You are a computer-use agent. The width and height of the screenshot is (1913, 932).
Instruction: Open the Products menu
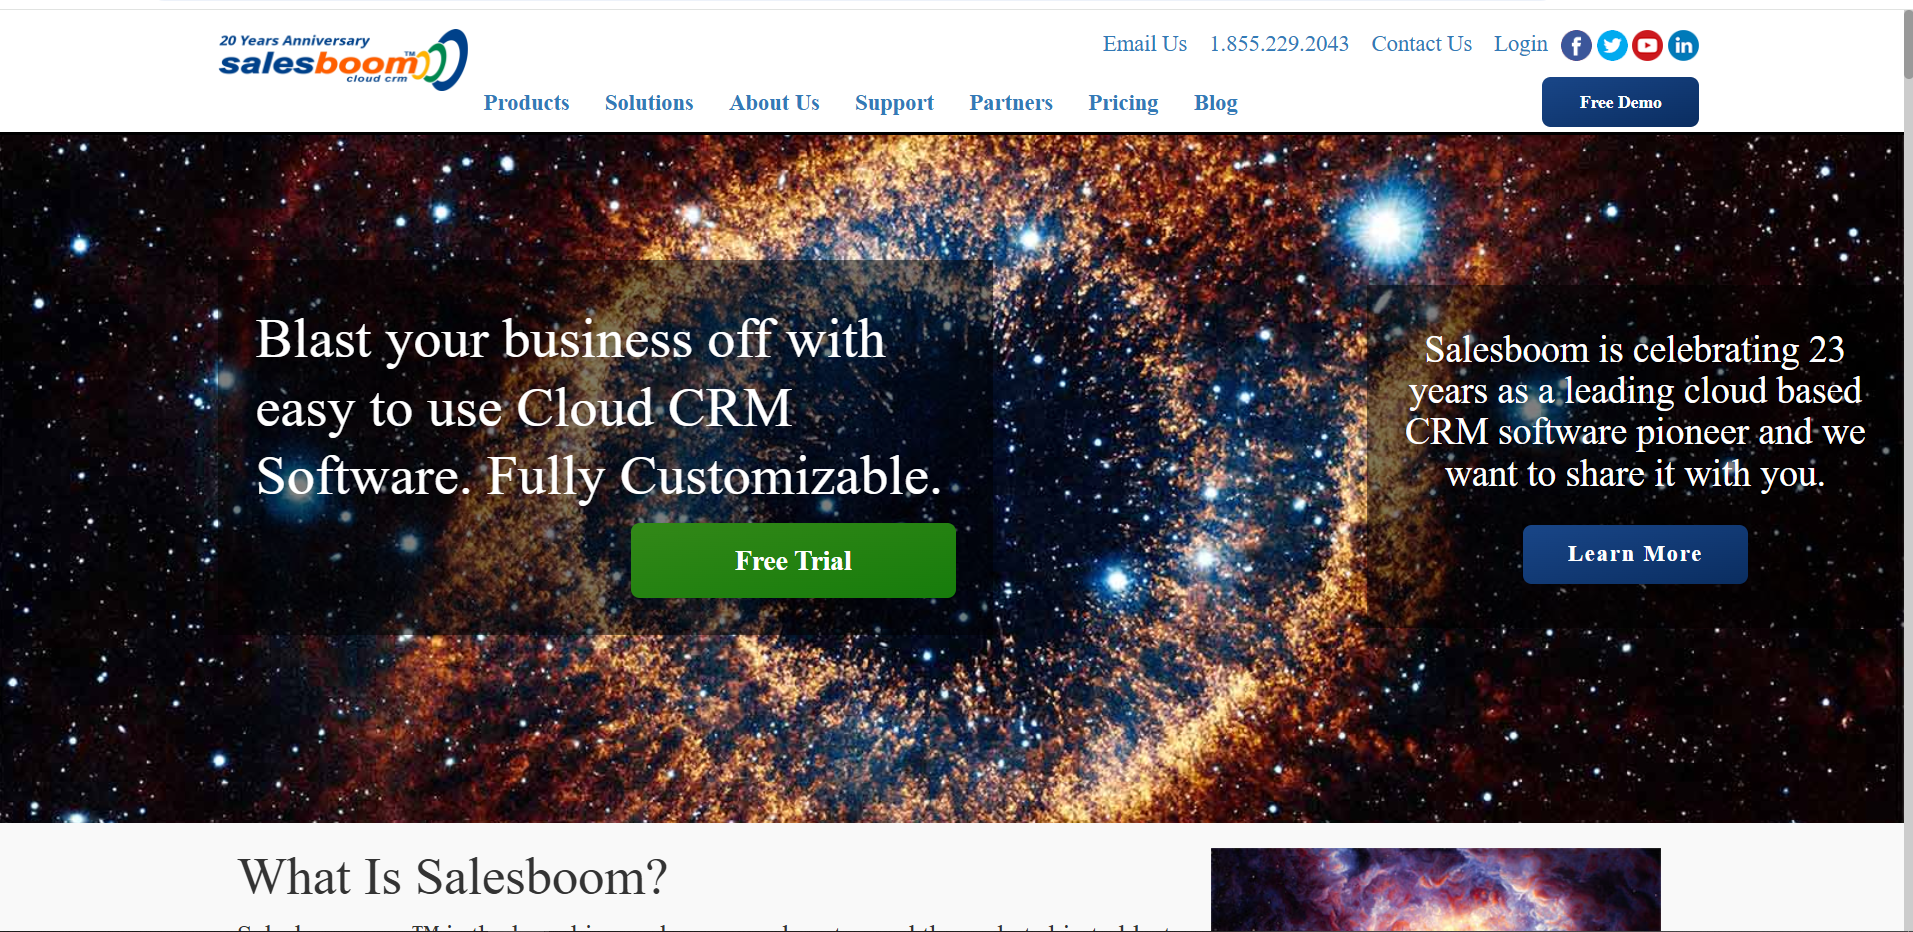(x=526, y=102)
